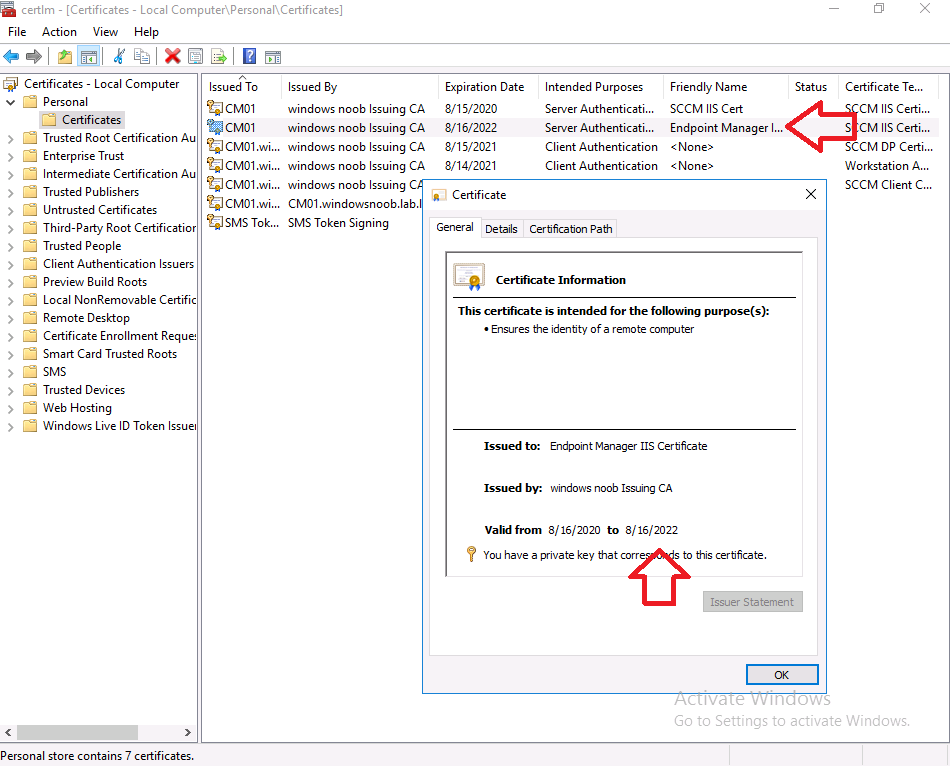
Task: Expand the Untrusted Certificates node
Action: (10, 211)
